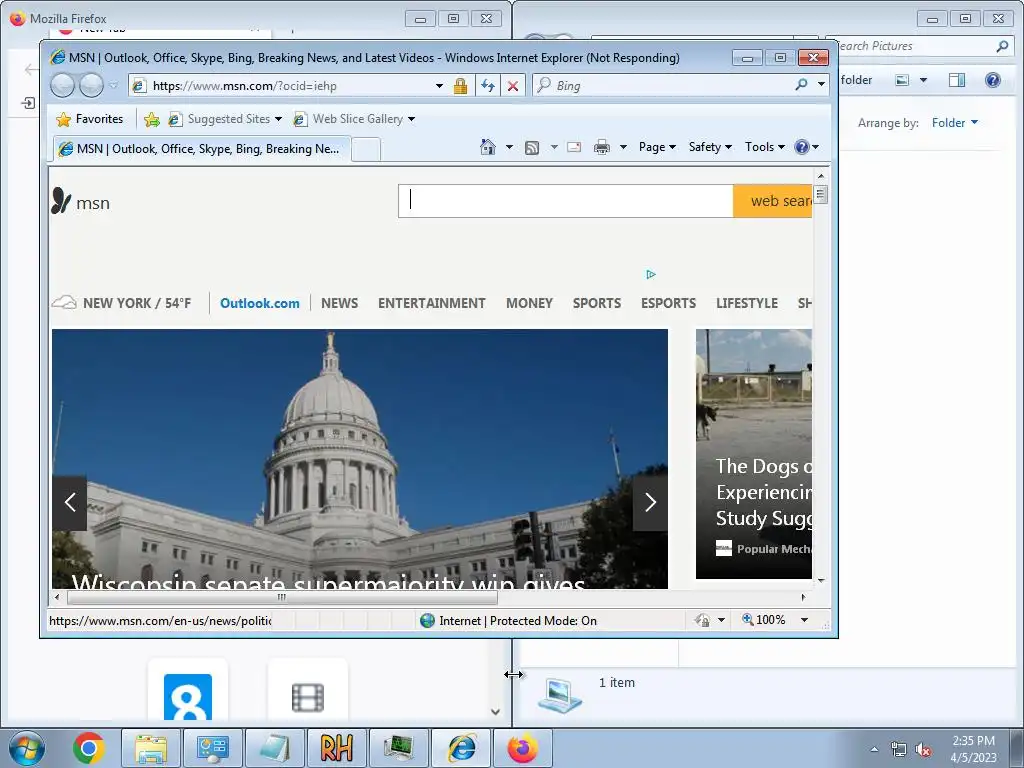1024x768 pixels.
Task: Click the vertical scrollbar thumb in Internet Explorer
Action: (x=821, y=195)
